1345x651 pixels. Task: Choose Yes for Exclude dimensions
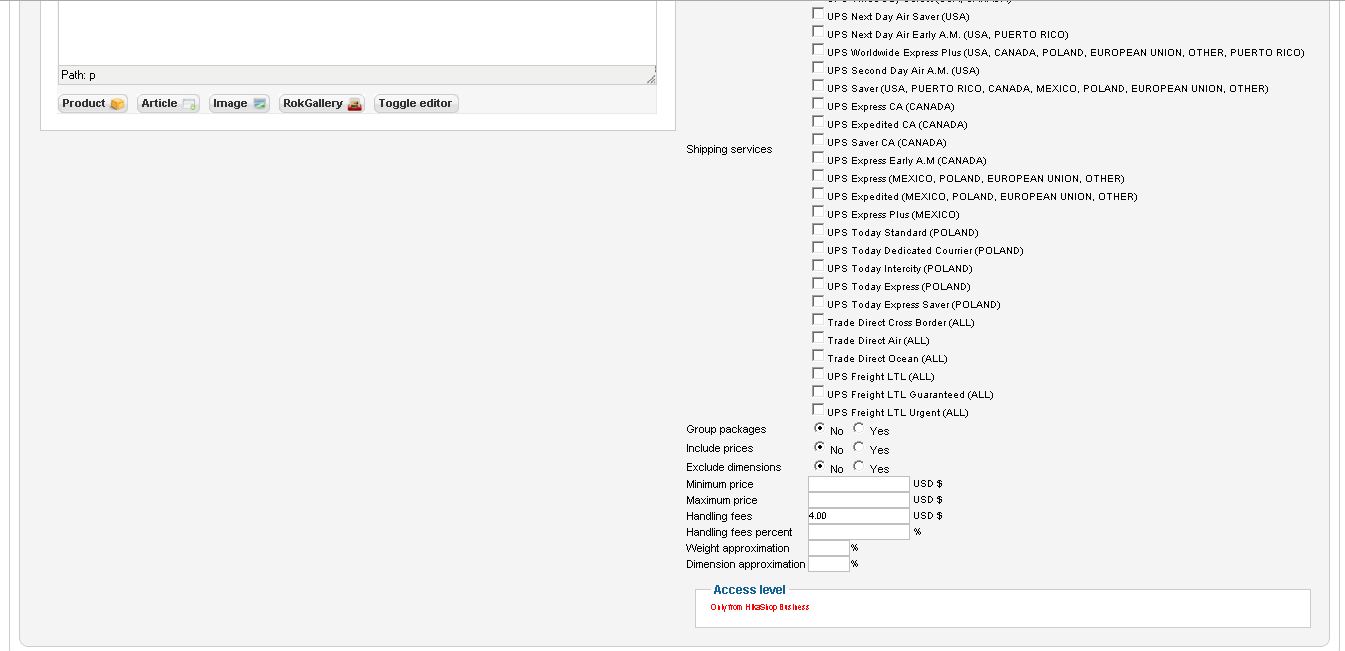858,467
